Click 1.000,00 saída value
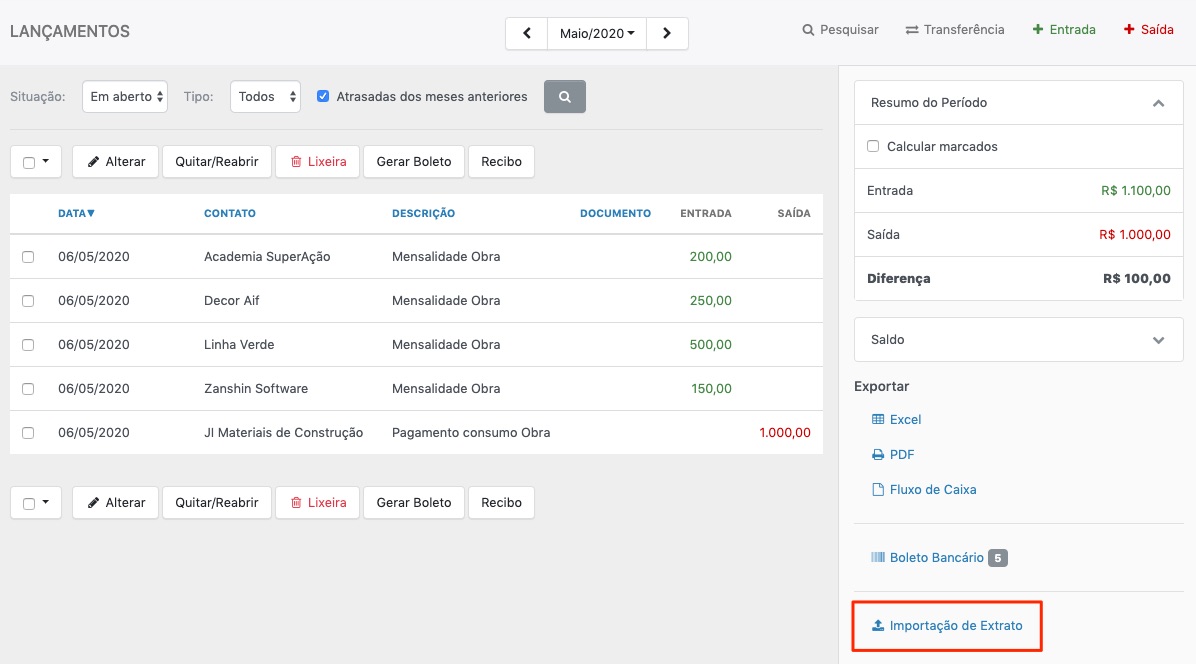 pos(785,433)
